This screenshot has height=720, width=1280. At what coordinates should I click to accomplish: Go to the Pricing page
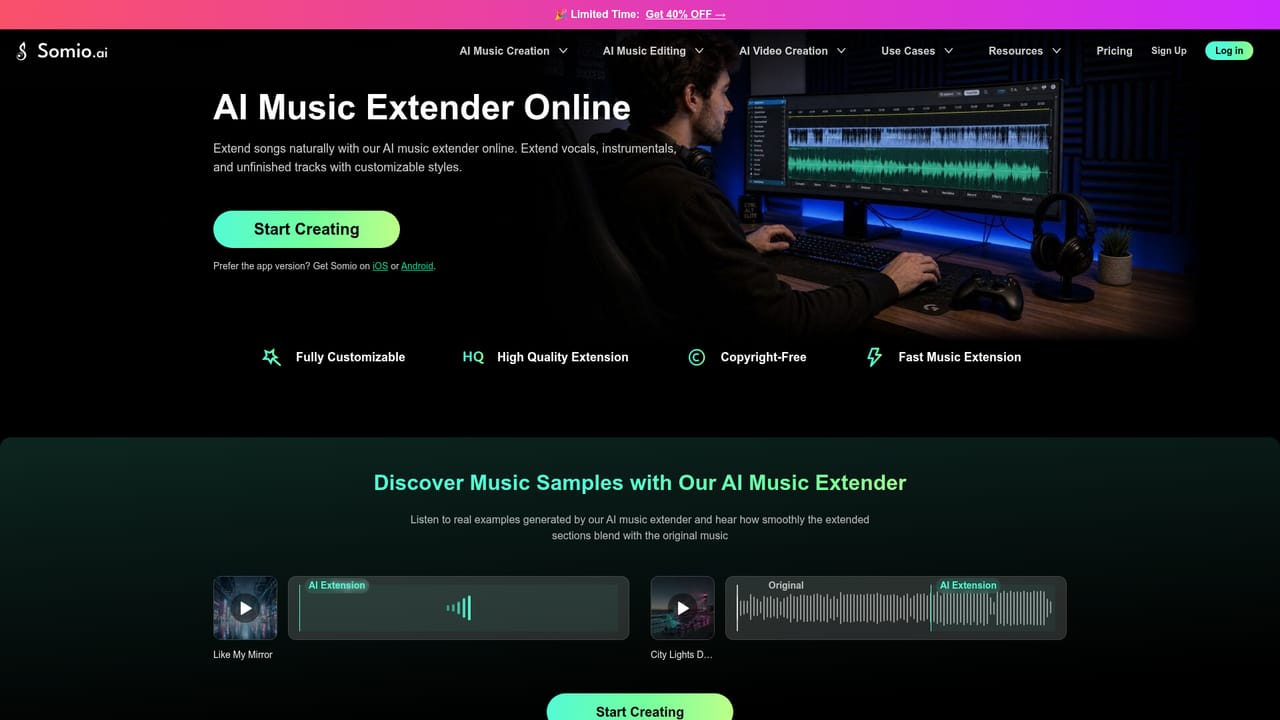point(1114,51)
